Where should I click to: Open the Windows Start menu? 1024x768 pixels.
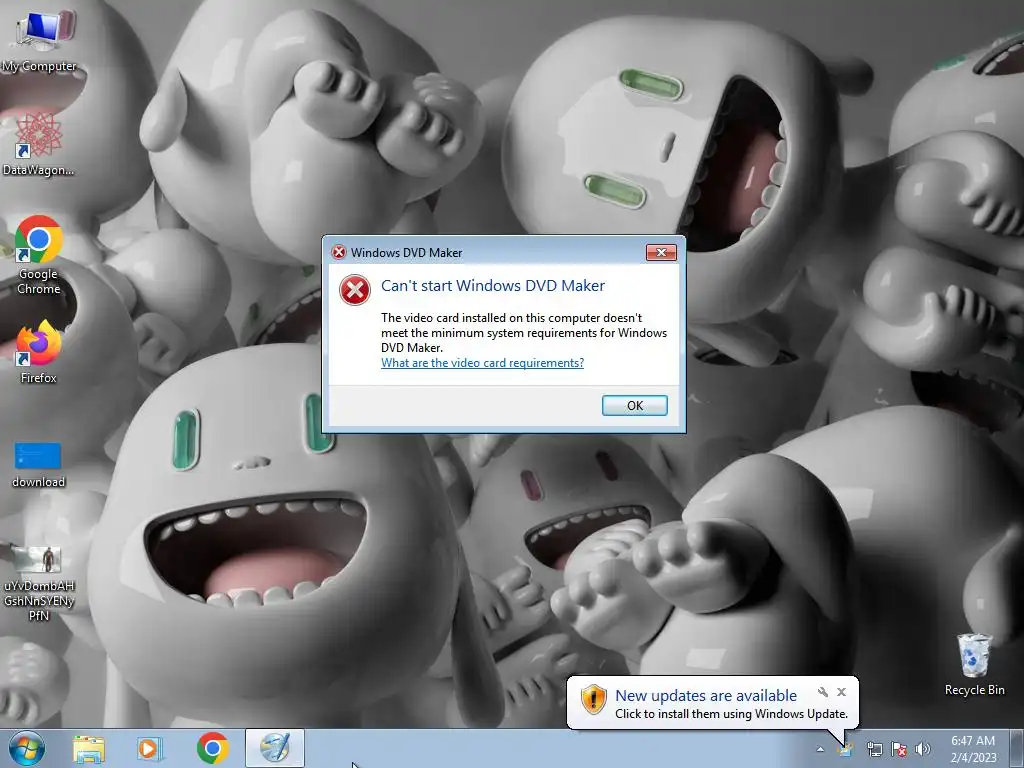26,748
